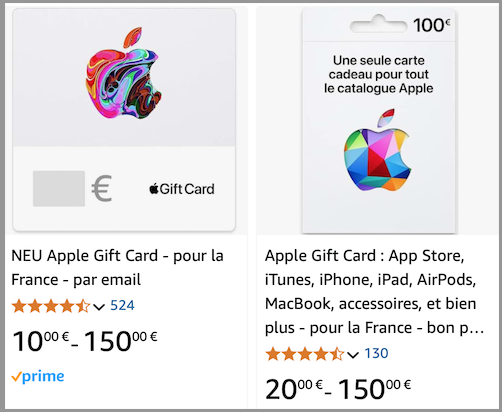Open the email gift card product image
This screenshot has width=502, height=412.
click(x=124, y=120)
